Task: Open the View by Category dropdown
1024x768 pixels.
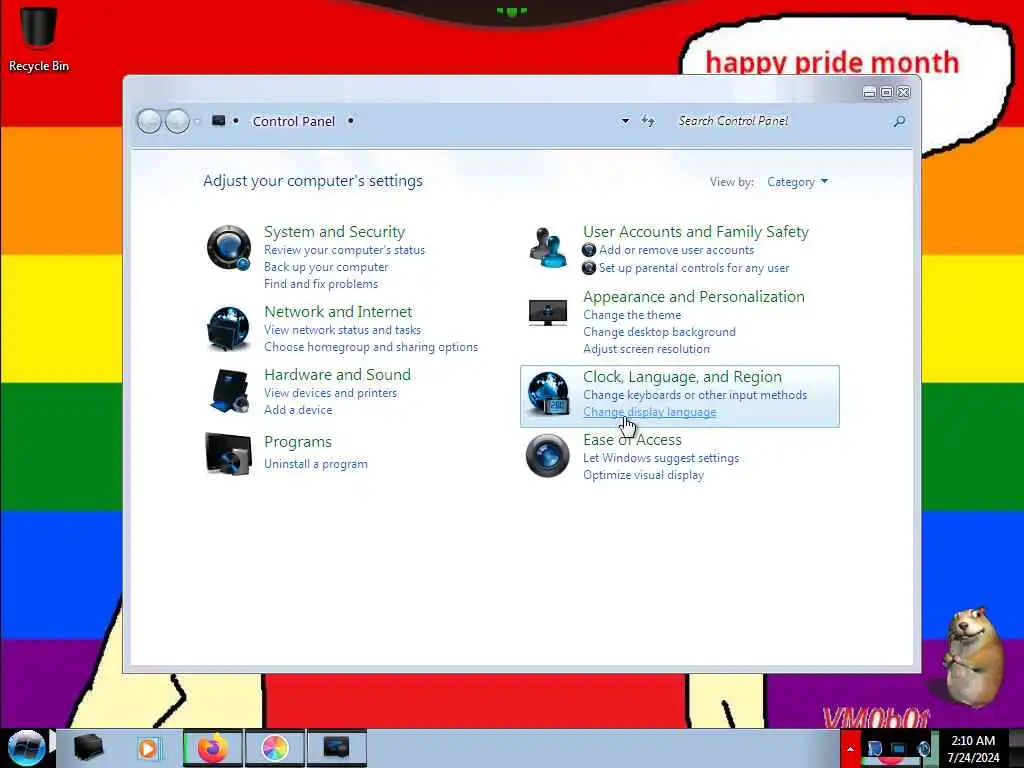Action: [797, 182]
